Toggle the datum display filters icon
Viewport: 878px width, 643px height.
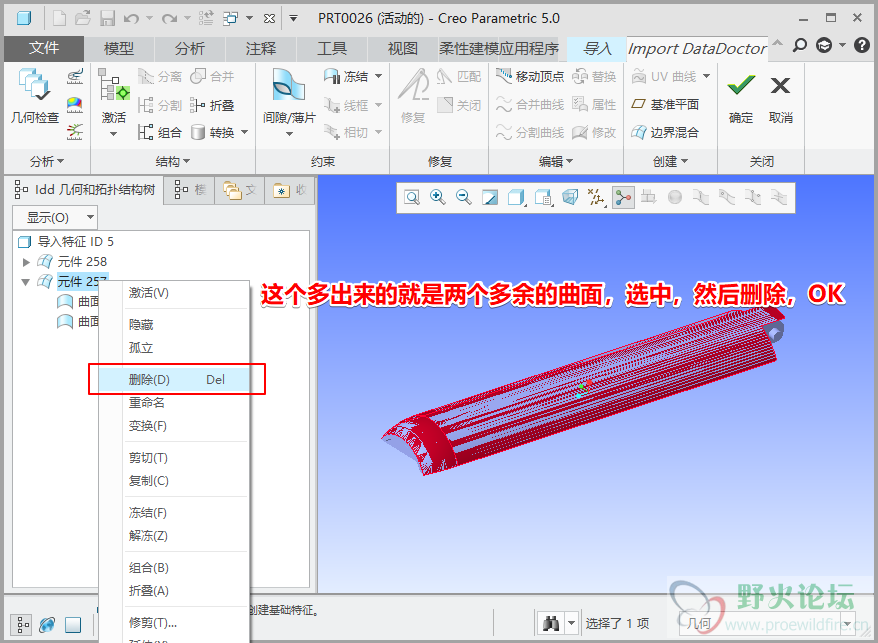tap(596, 197)
